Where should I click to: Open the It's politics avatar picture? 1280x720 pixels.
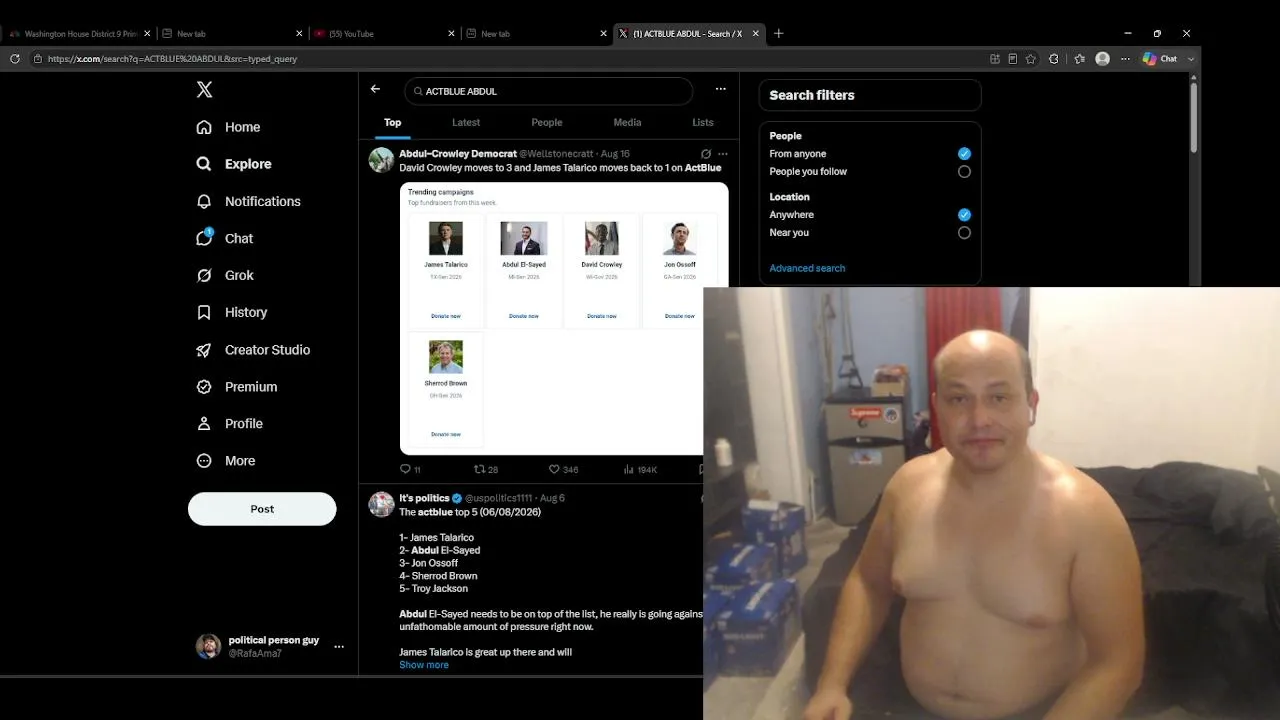[x=381, y=504]
